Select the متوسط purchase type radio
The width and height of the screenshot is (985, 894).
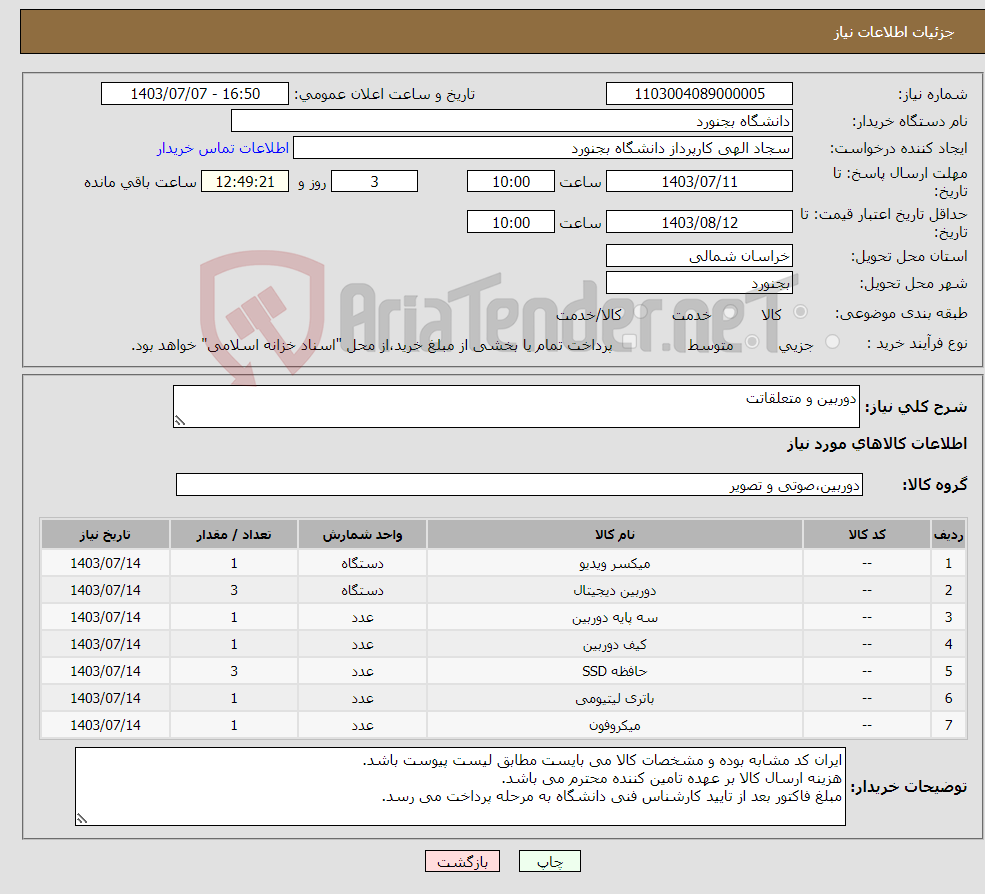[x=752, y=342]
